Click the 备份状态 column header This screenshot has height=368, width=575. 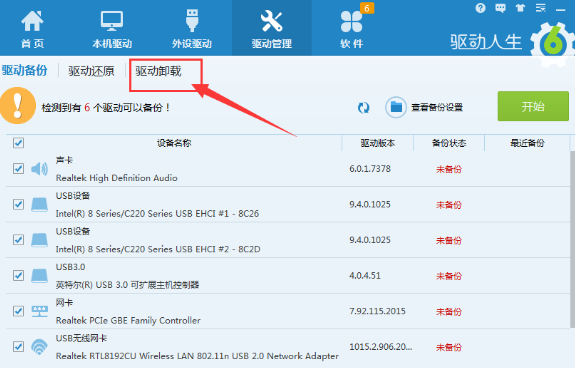[x=449, y=143]
